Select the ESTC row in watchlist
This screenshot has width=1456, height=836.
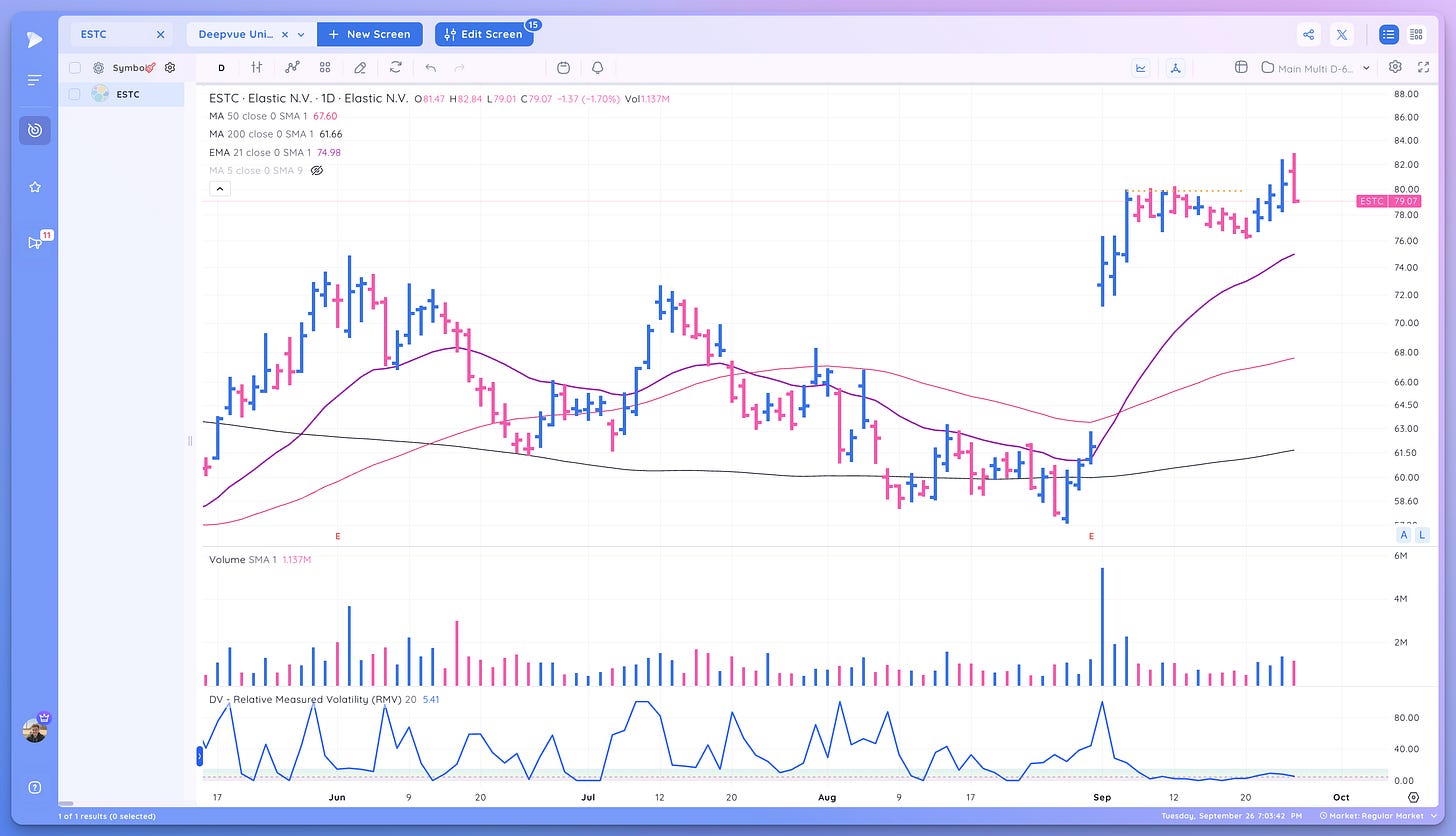121,94
